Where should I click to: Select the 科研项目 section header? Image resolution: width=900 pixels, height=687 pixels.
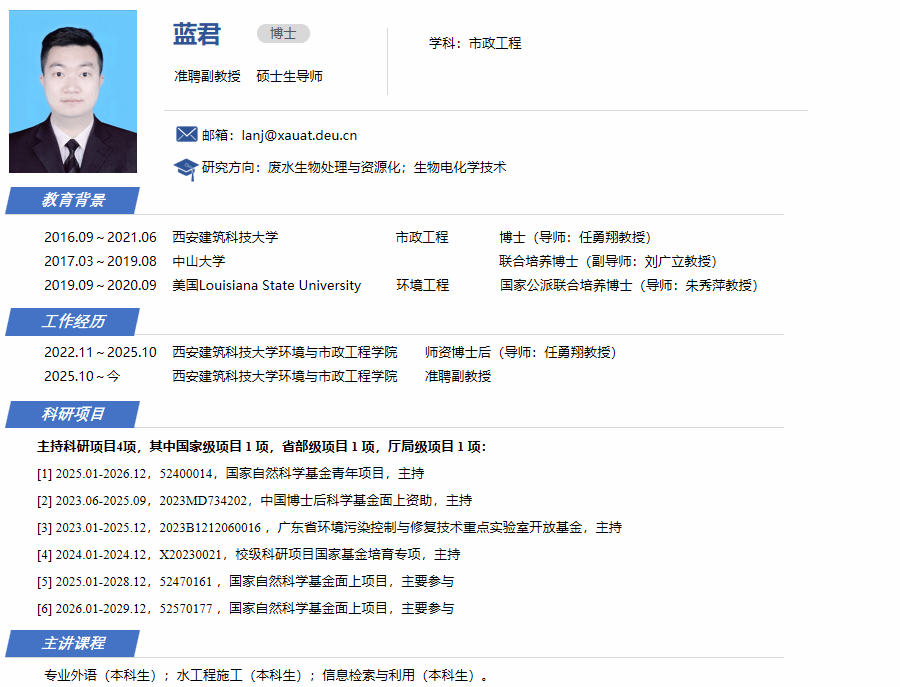(x=73, y=414)
